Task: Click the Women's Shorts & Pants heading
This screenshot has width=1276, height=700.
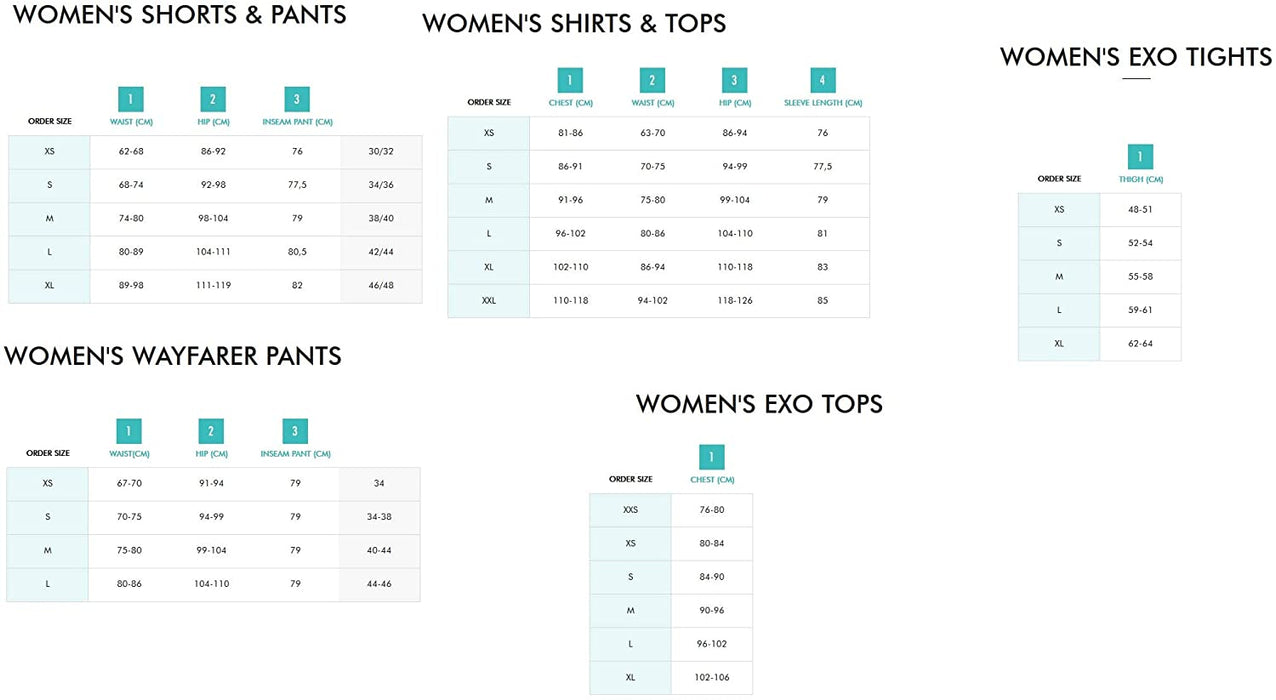Action: click(x=180, y=15)
